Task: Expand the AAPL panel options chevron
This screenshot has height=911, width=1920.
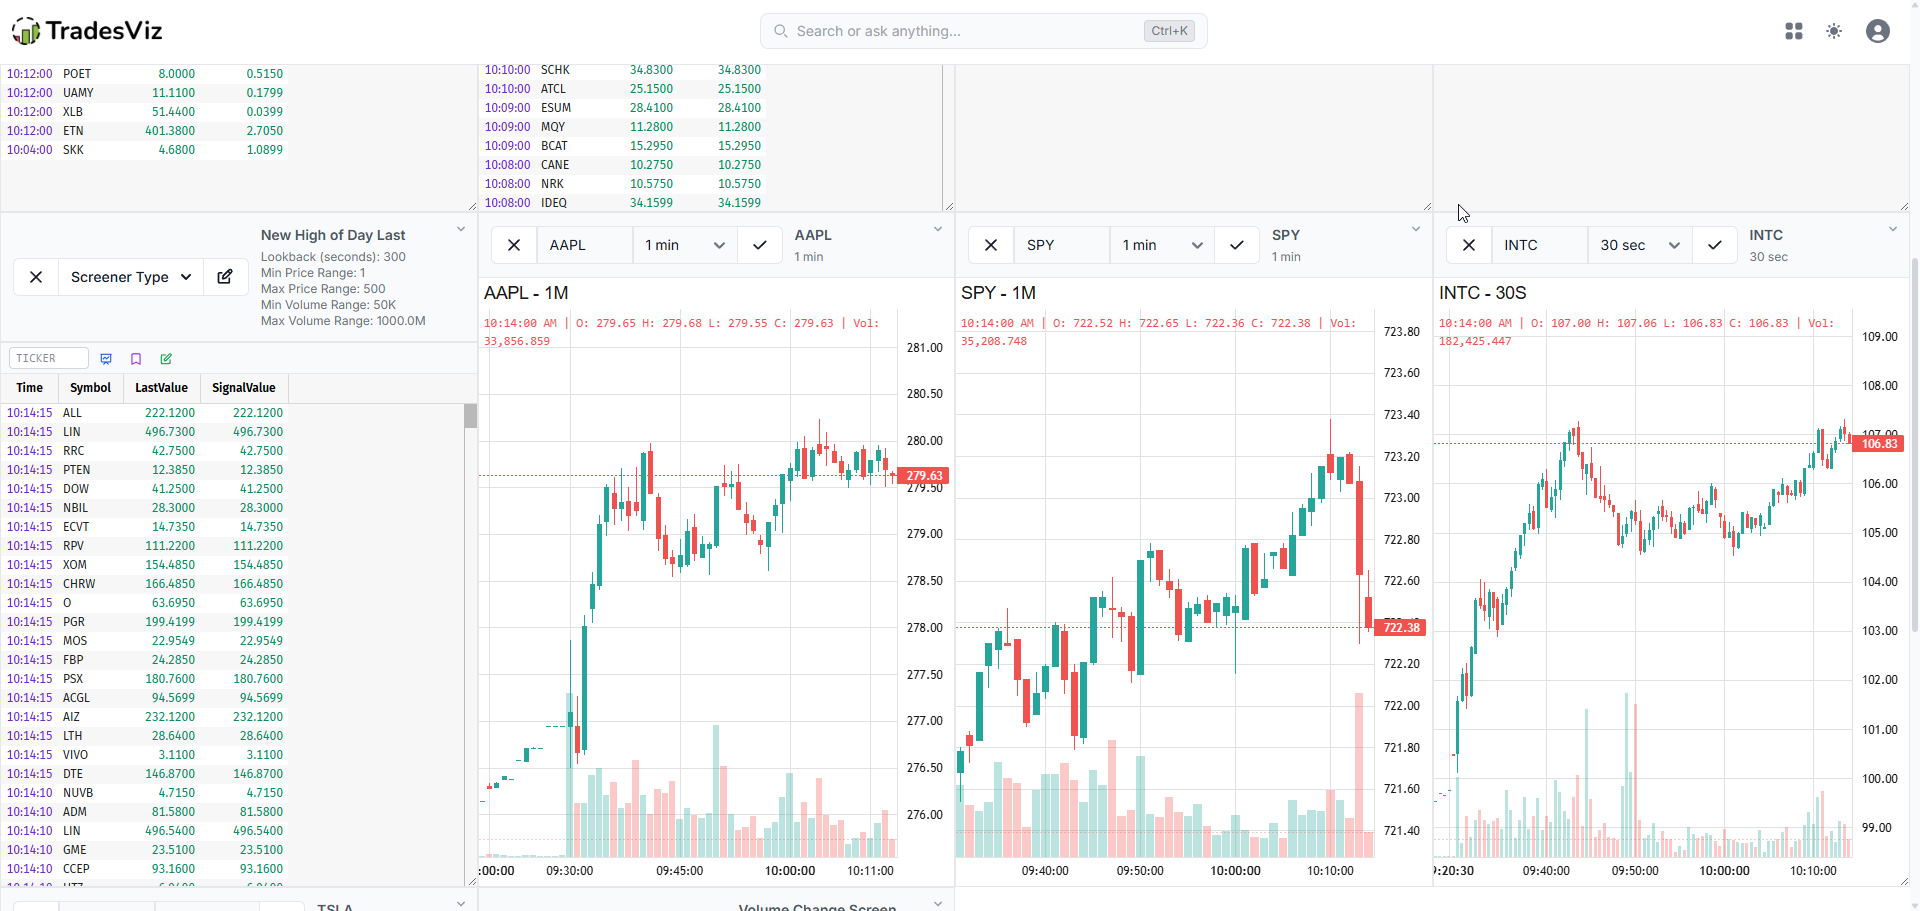Action: pos(938,229)
